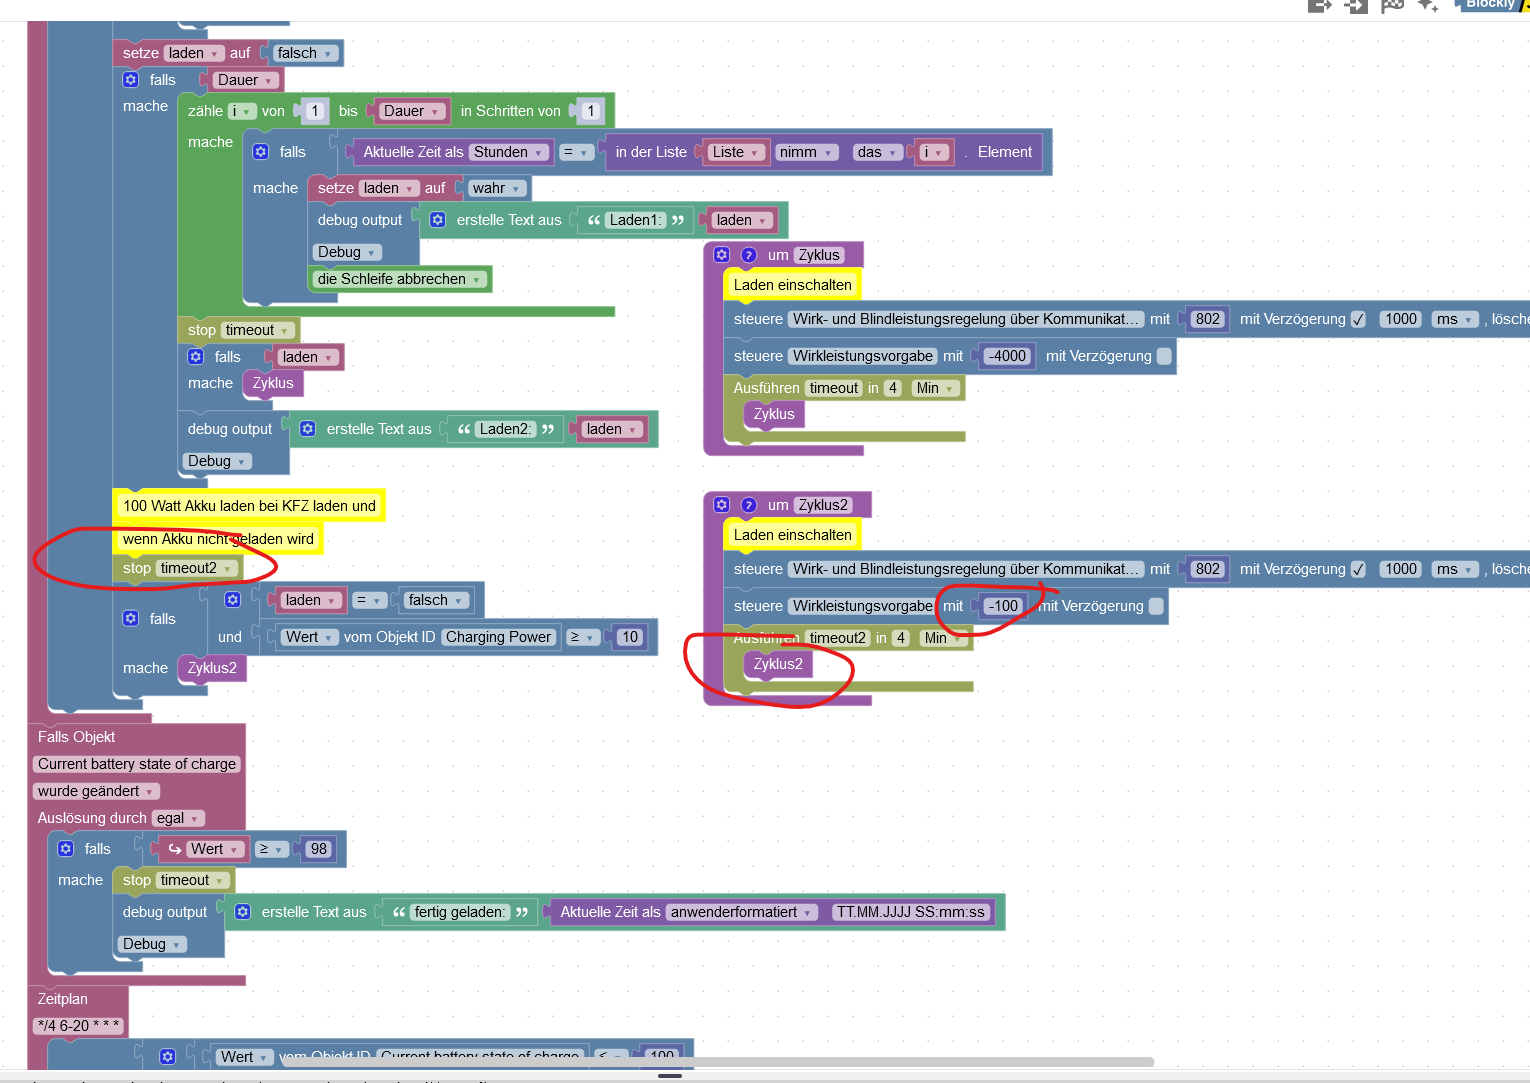Screen dimensions: 1530x1083
Task: Open gear on 'falls laden' block
Action: click(196, 357)
